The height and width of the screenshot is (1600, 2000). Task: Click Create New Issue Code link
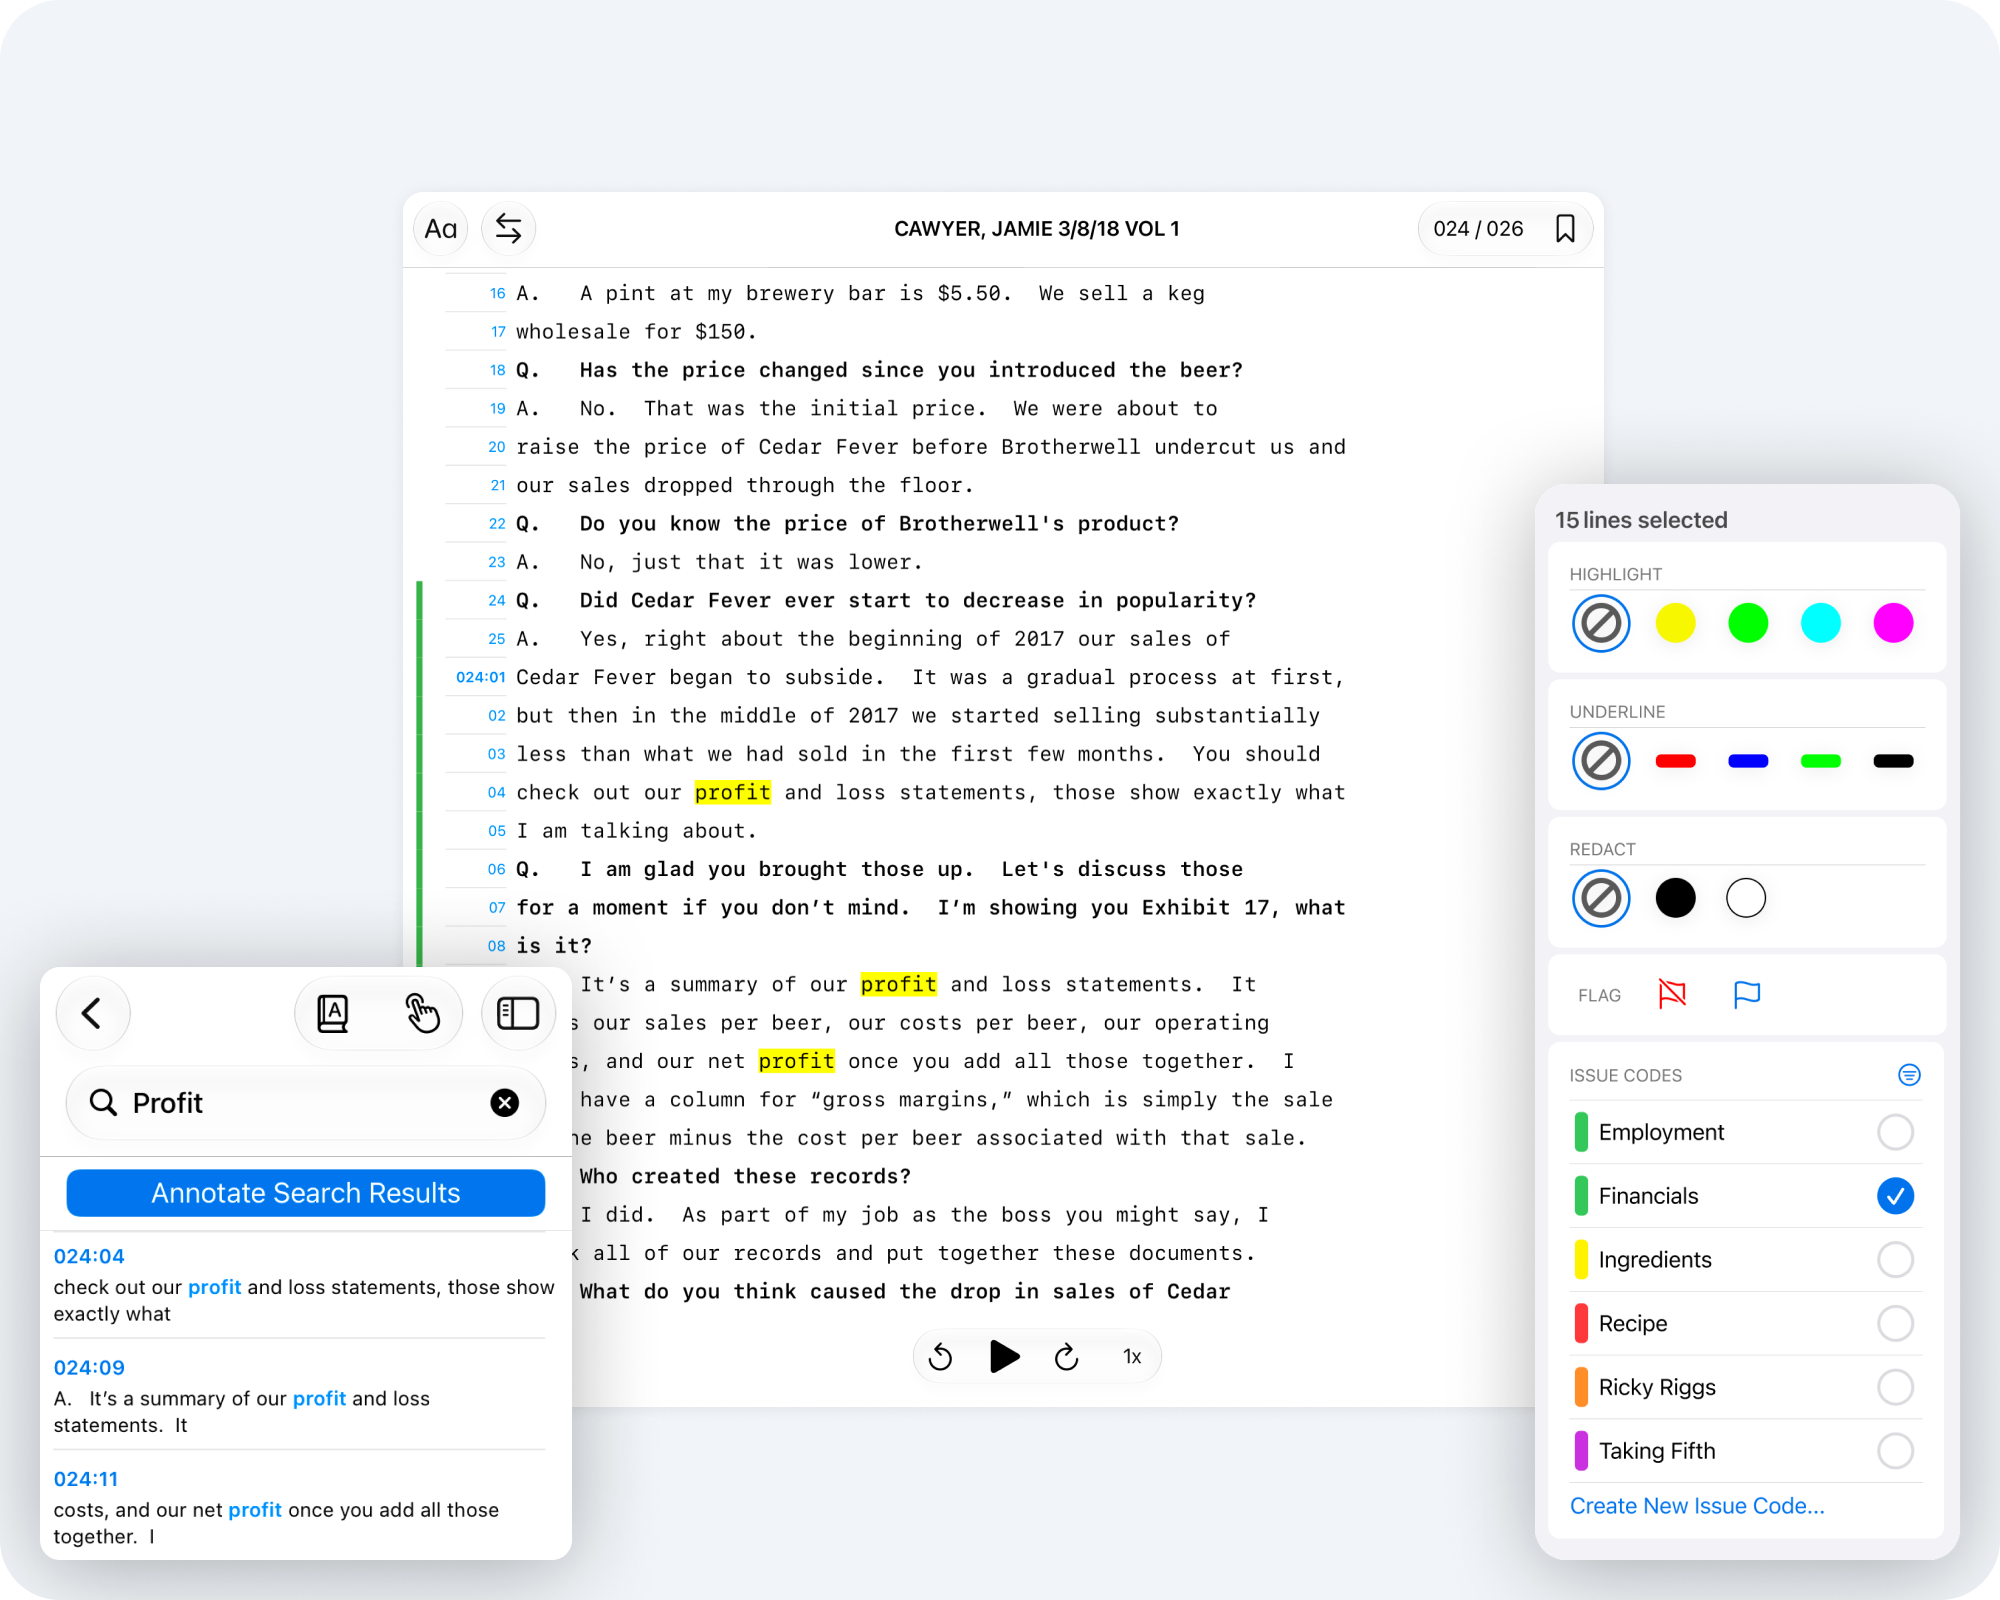pyautogui.click(x=1697, y=1506)
